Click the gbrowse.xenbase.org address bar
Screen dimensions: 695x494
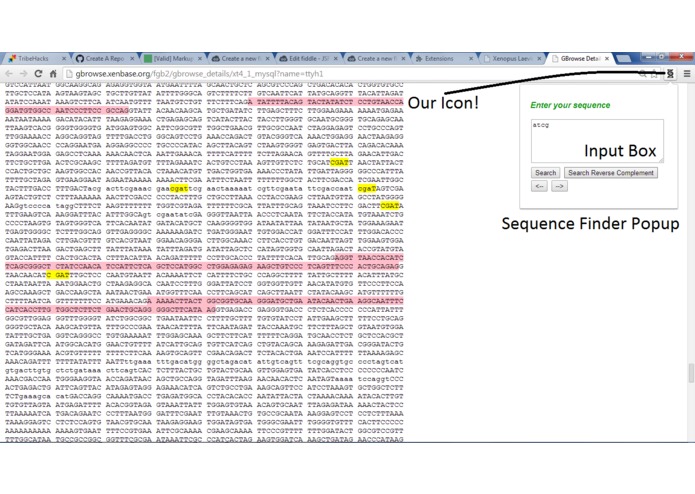[350, 74]
